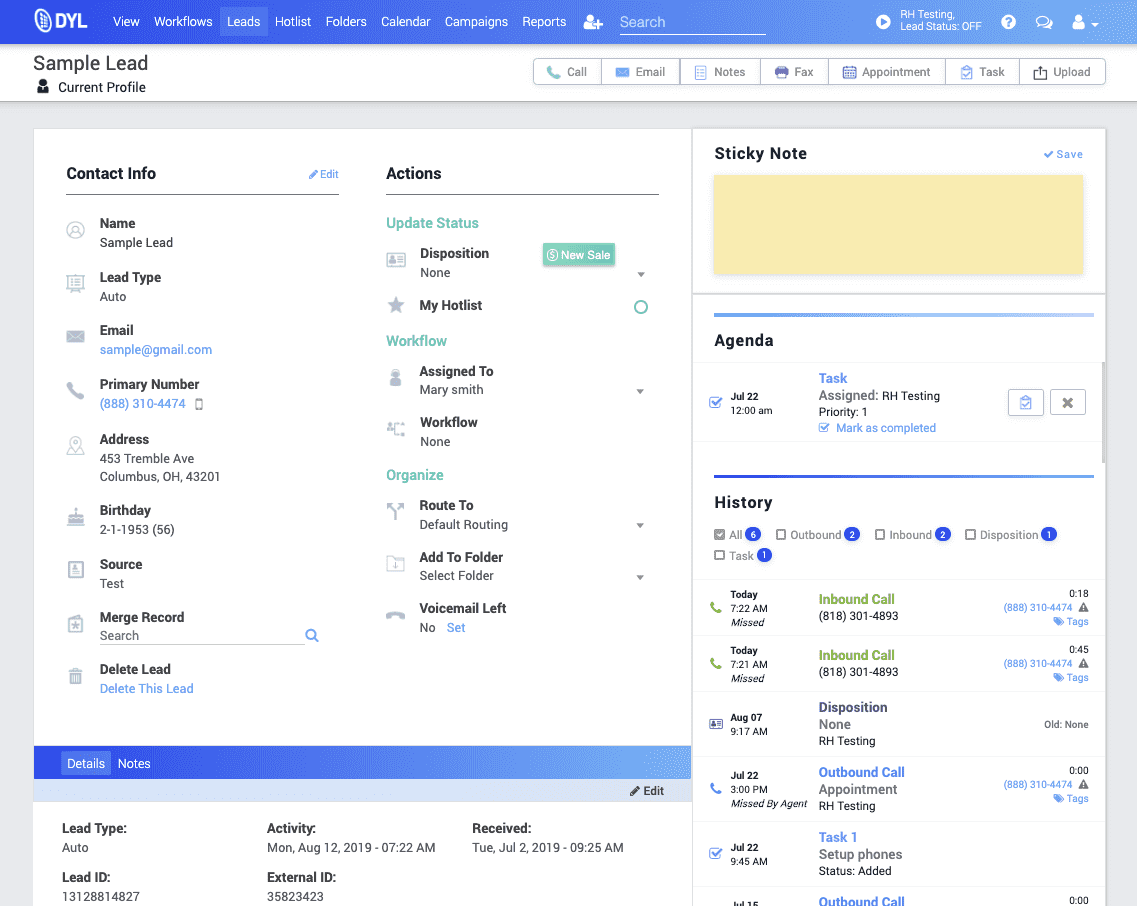
Task: Click Delete This Lead link
Action: tap(146, 689)
